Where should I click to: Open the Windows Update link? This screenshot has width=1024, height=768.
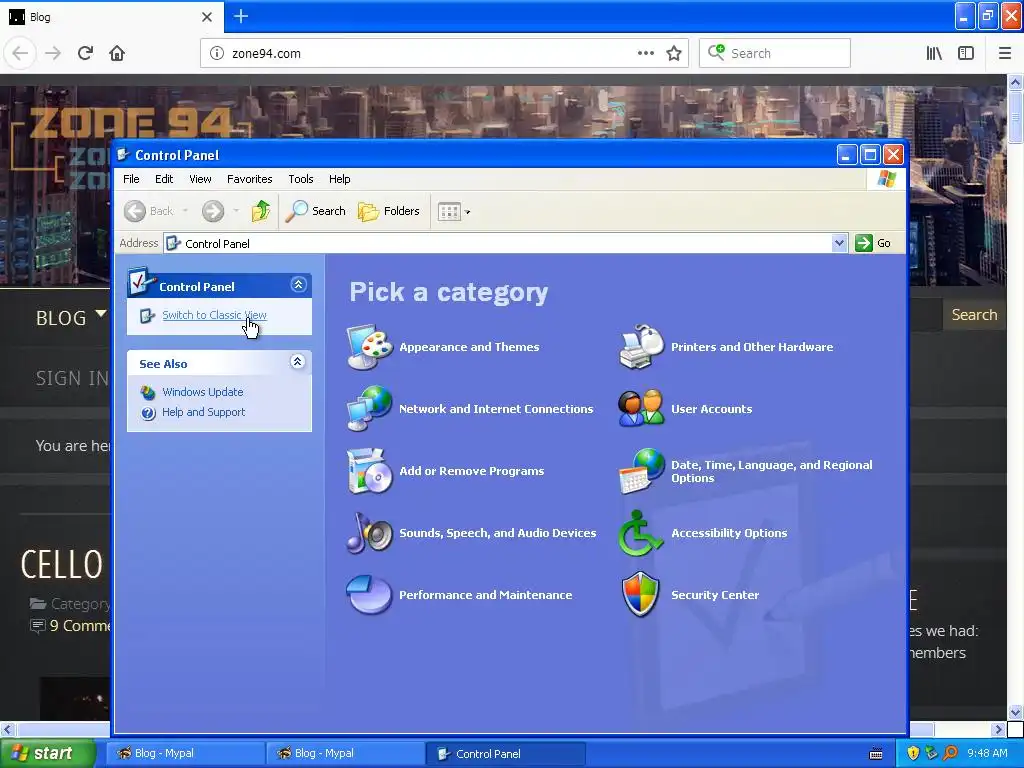pyautogui.click(x=202, y=392)
